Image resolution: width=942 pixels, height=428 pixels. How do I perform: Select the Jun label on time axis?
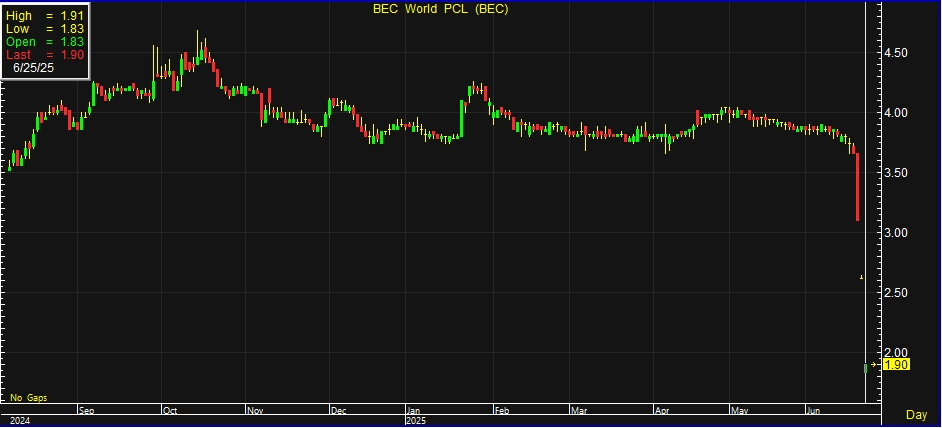coord(813,410)
